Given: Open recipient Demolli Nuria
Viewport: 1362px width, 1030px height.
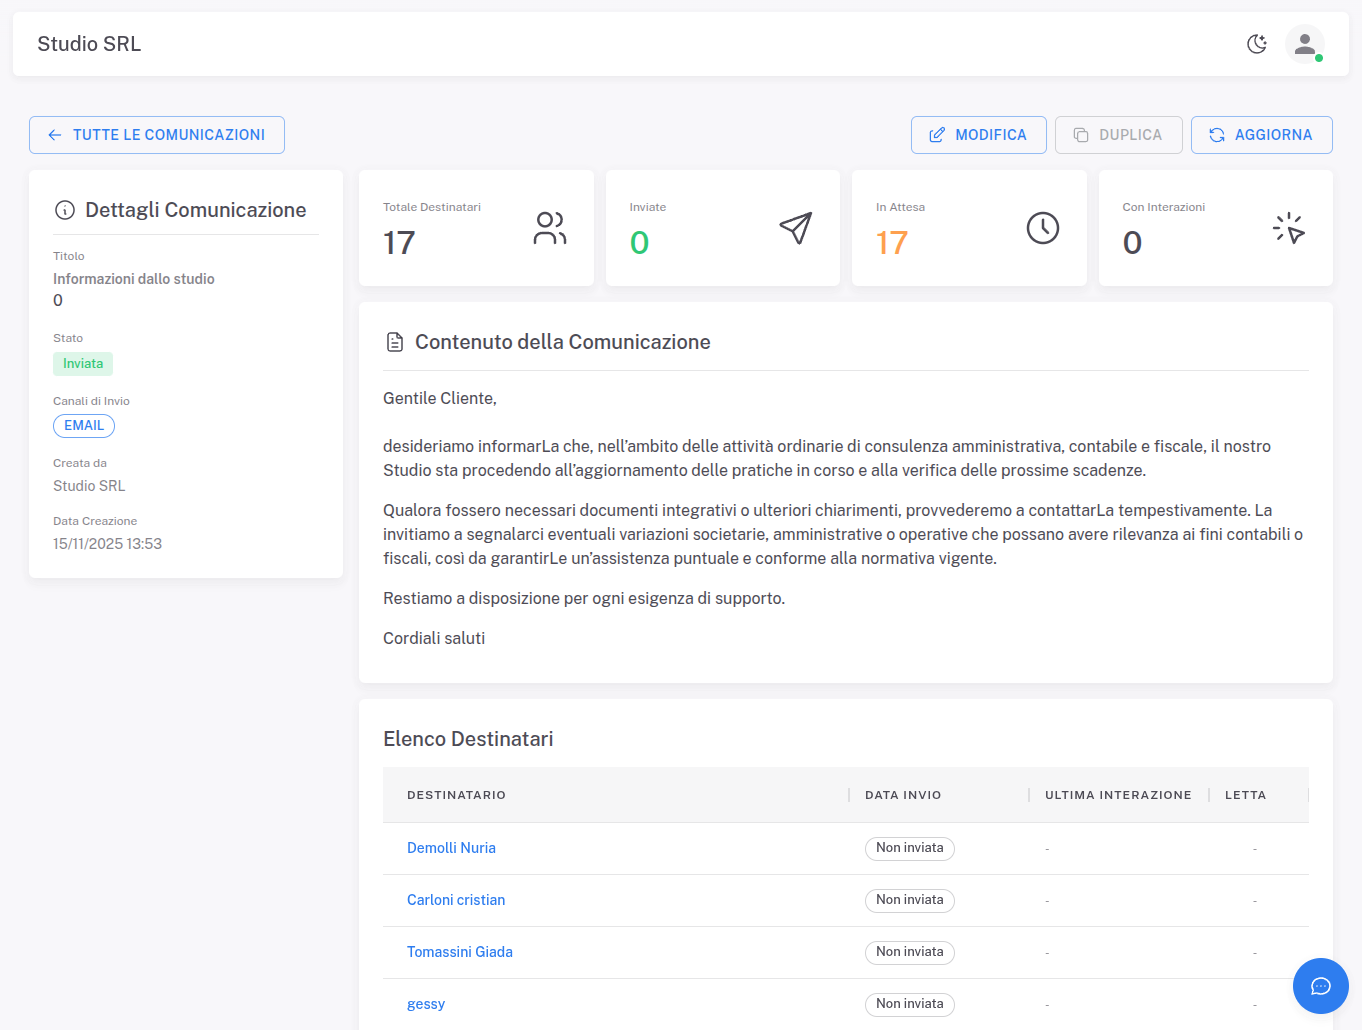Looking at the screenshot, I should point(451,847).
